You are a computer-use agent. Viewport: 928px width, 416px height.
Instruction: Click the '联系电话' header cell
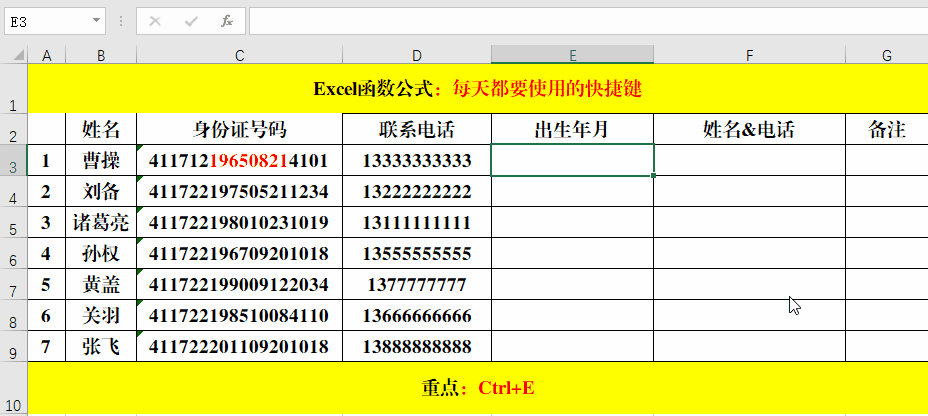tap(417, 128)
